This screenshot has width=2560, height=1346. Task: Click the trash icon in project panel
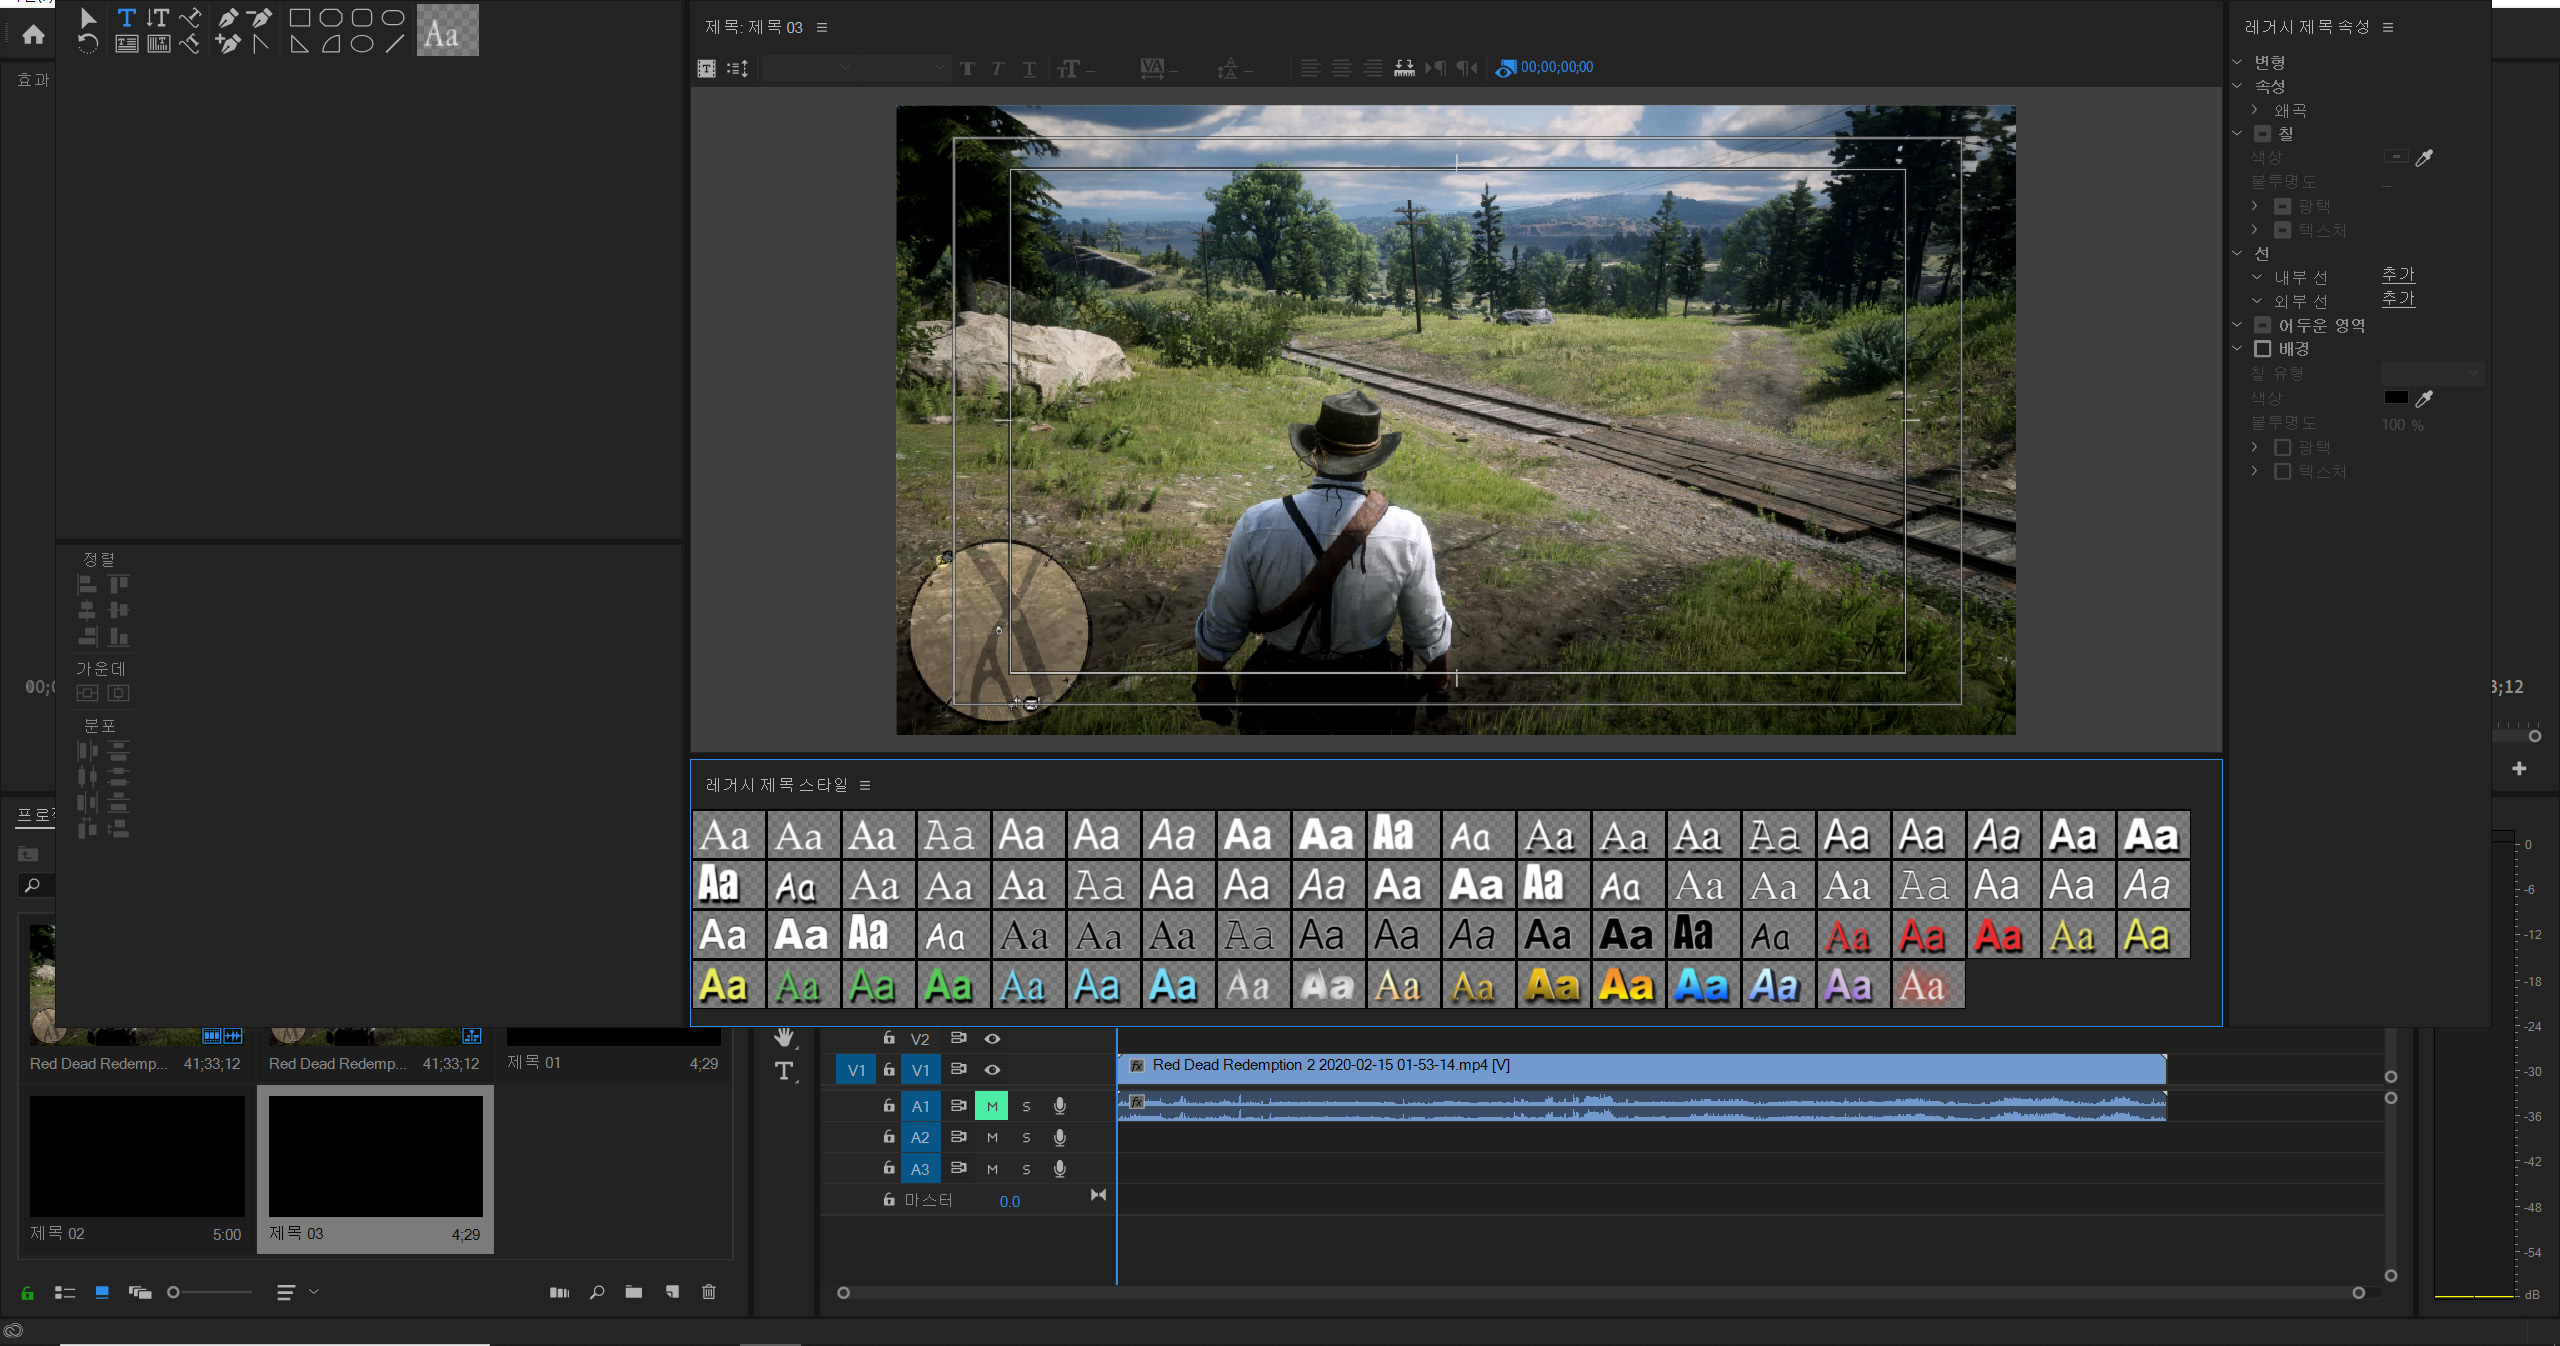709,1292
